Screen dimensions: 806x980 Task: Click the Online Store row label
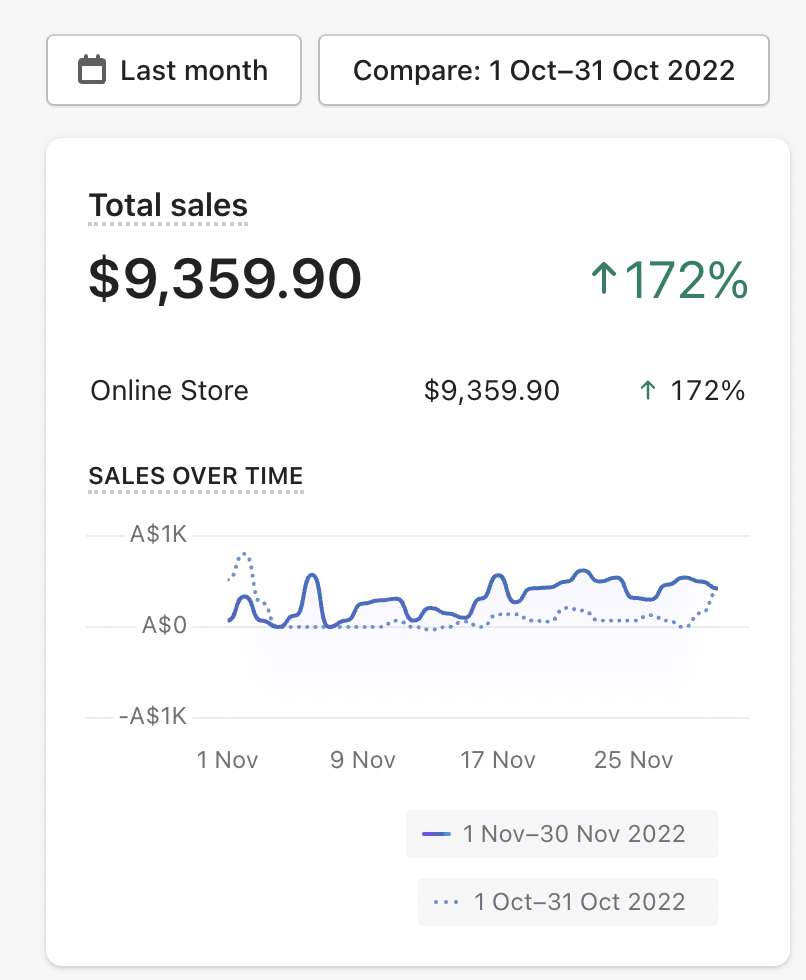169,391
